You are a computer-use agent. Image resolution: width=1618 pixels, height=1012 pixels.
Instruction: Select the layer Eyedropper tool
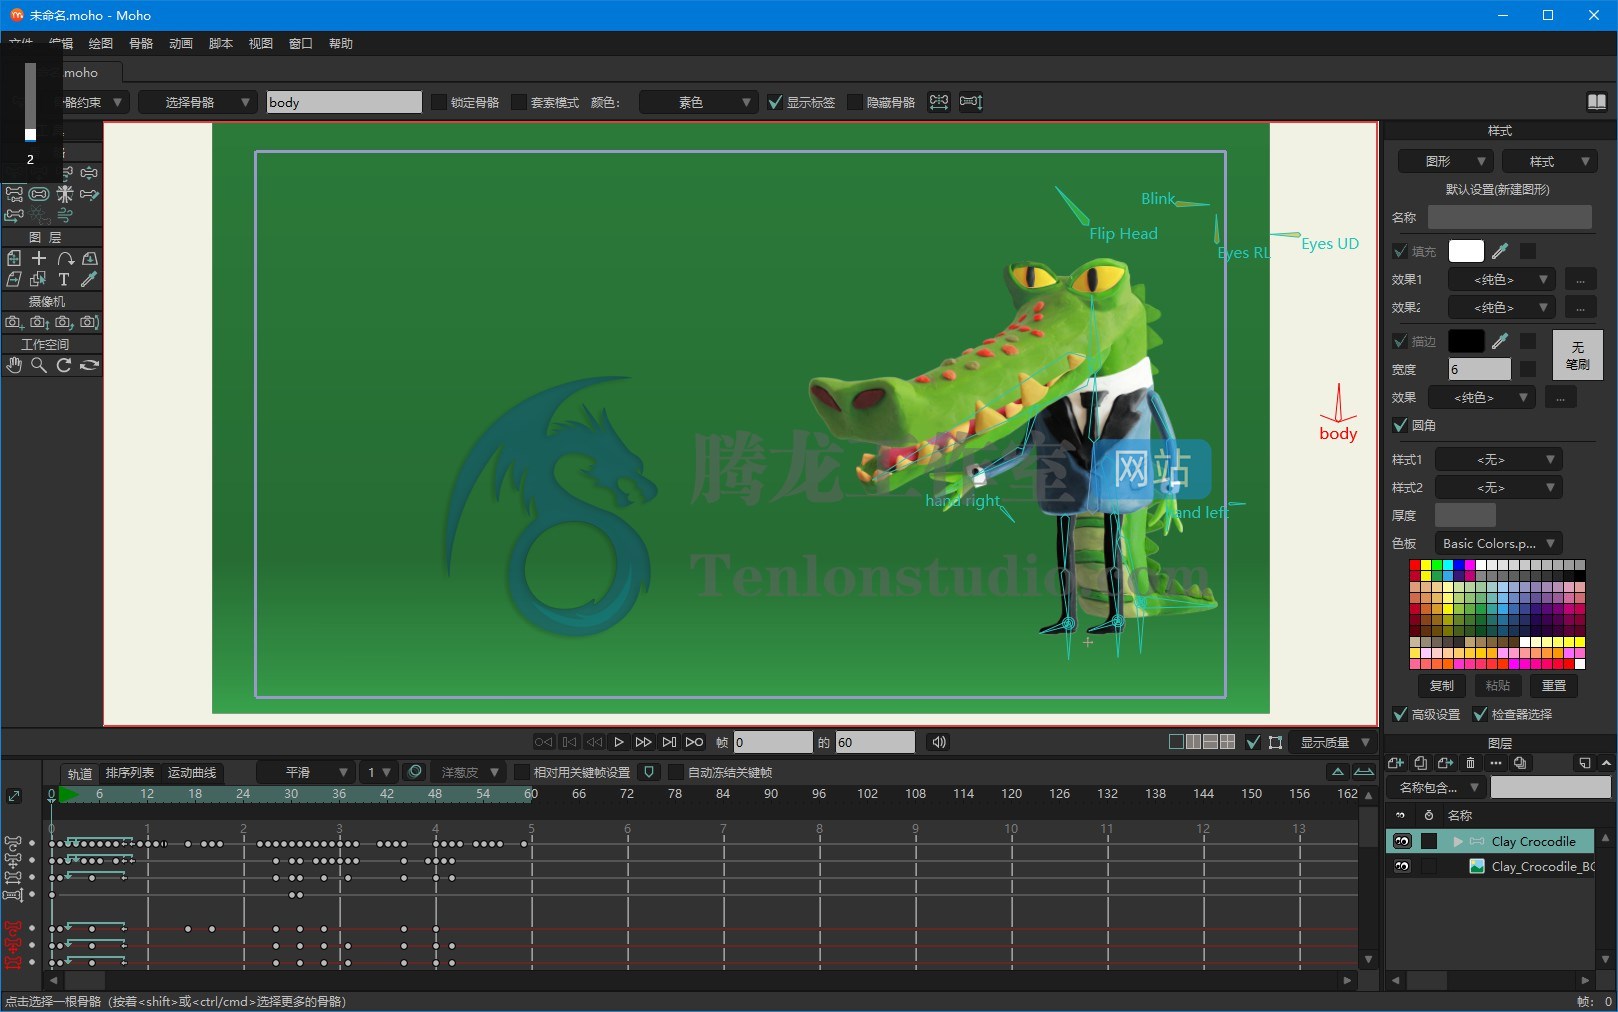coord(89,279)
